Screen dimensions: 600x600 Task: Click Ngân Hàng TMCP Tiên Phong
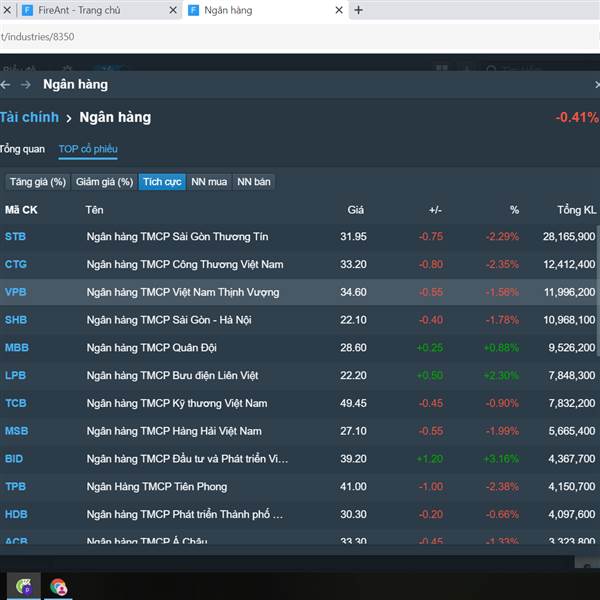click(157, 487)
